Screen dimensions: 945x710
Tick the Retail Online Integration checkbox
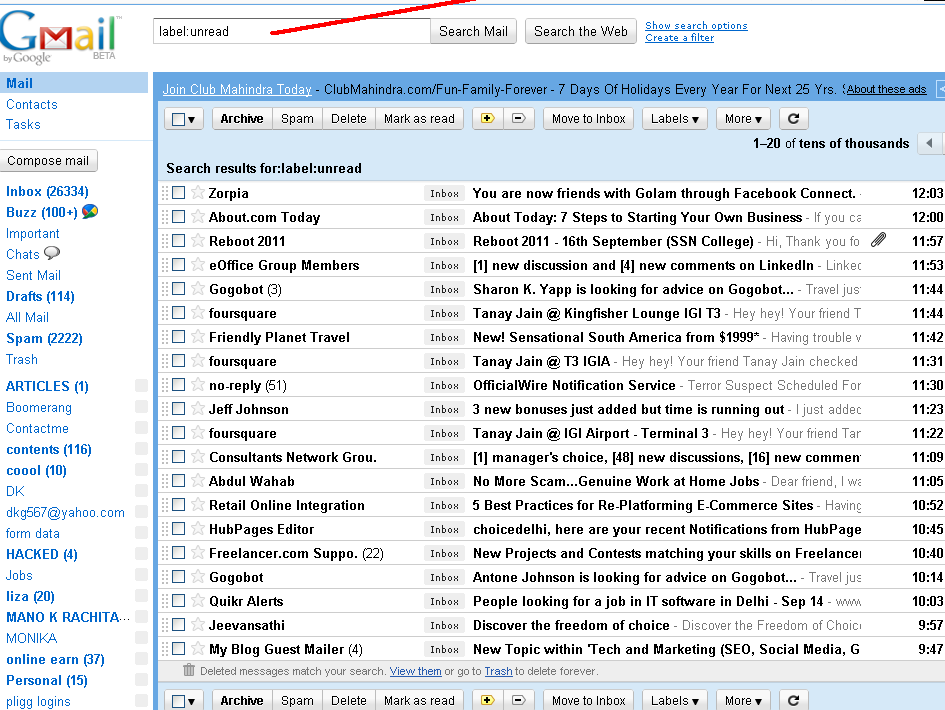point(178,504)
